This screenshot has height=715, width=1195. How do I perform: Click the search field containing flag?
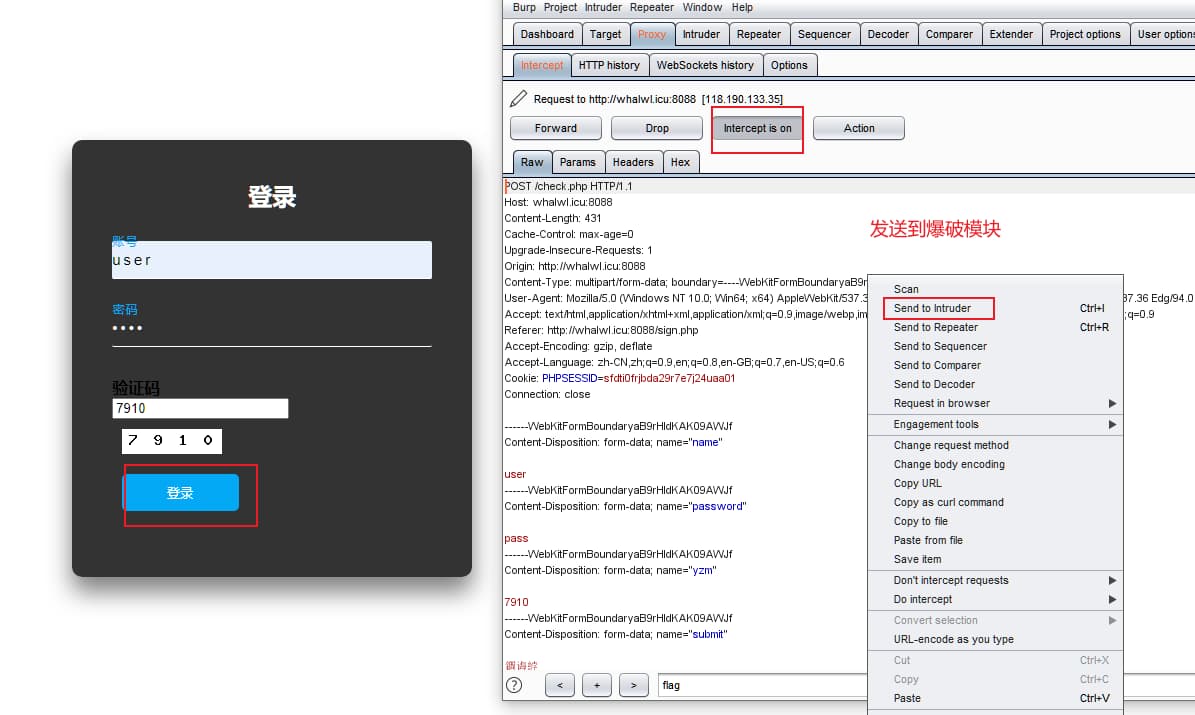(x=762, y=685)
